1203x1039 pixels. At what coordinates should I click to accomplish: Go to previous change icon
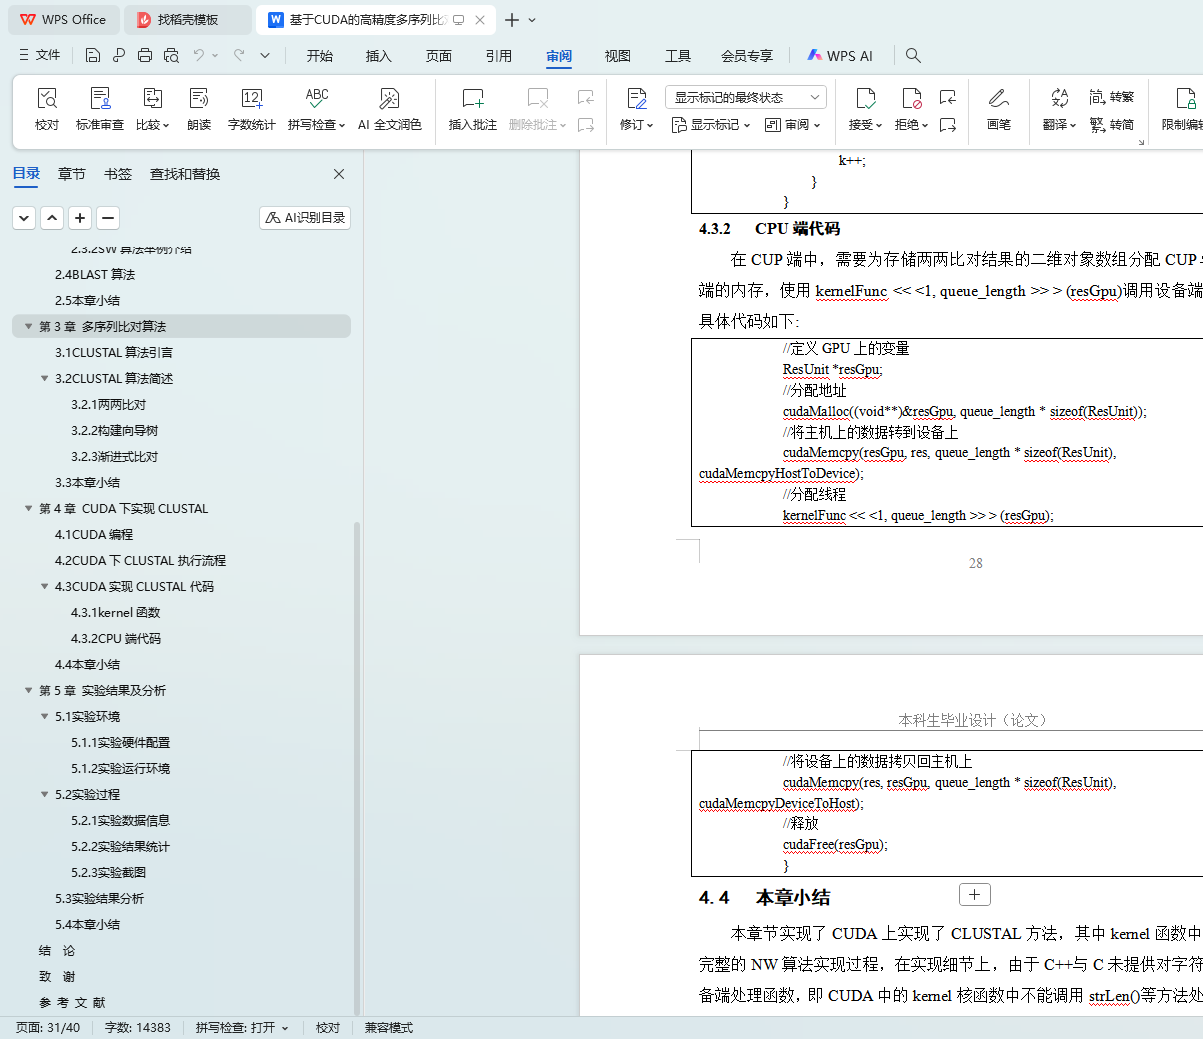(x=948, y=97)
